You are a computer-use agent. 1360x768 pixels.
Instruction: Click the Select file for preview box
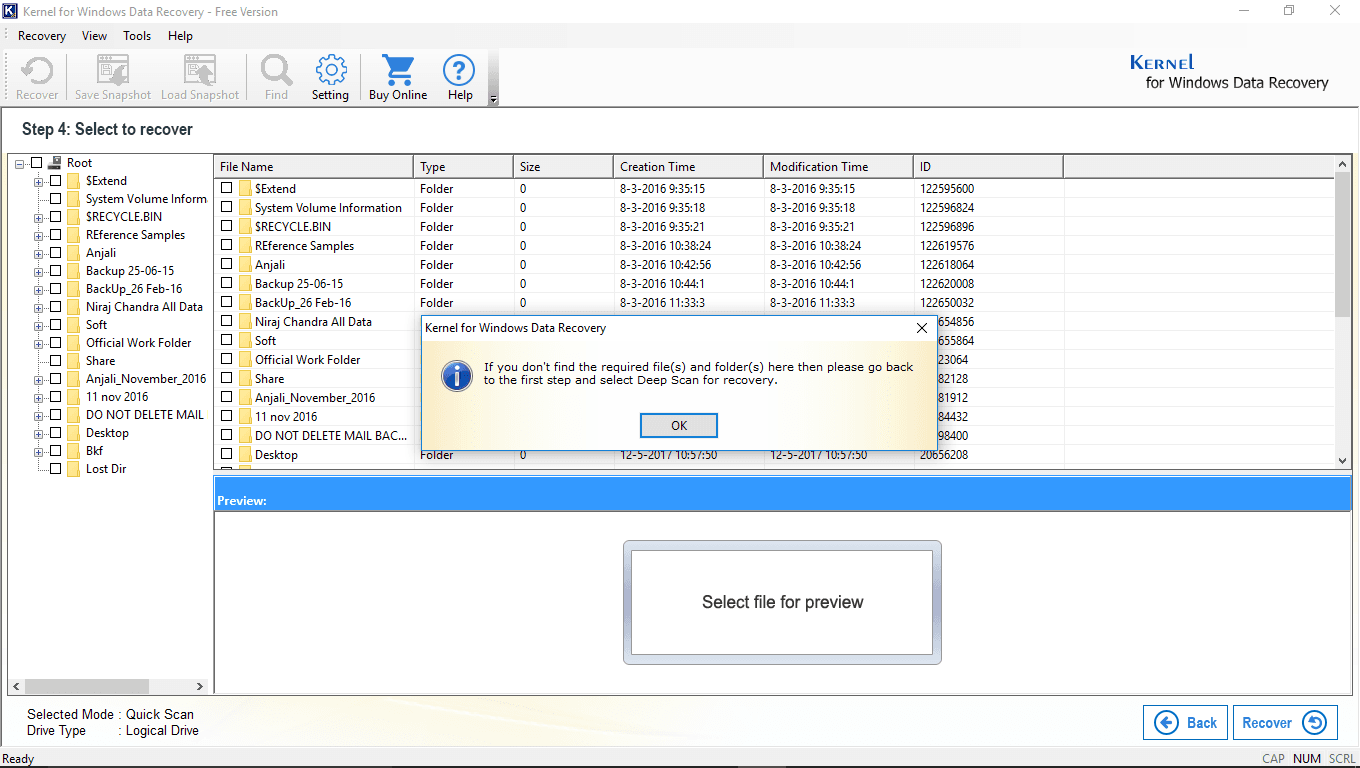coord(782,602)
